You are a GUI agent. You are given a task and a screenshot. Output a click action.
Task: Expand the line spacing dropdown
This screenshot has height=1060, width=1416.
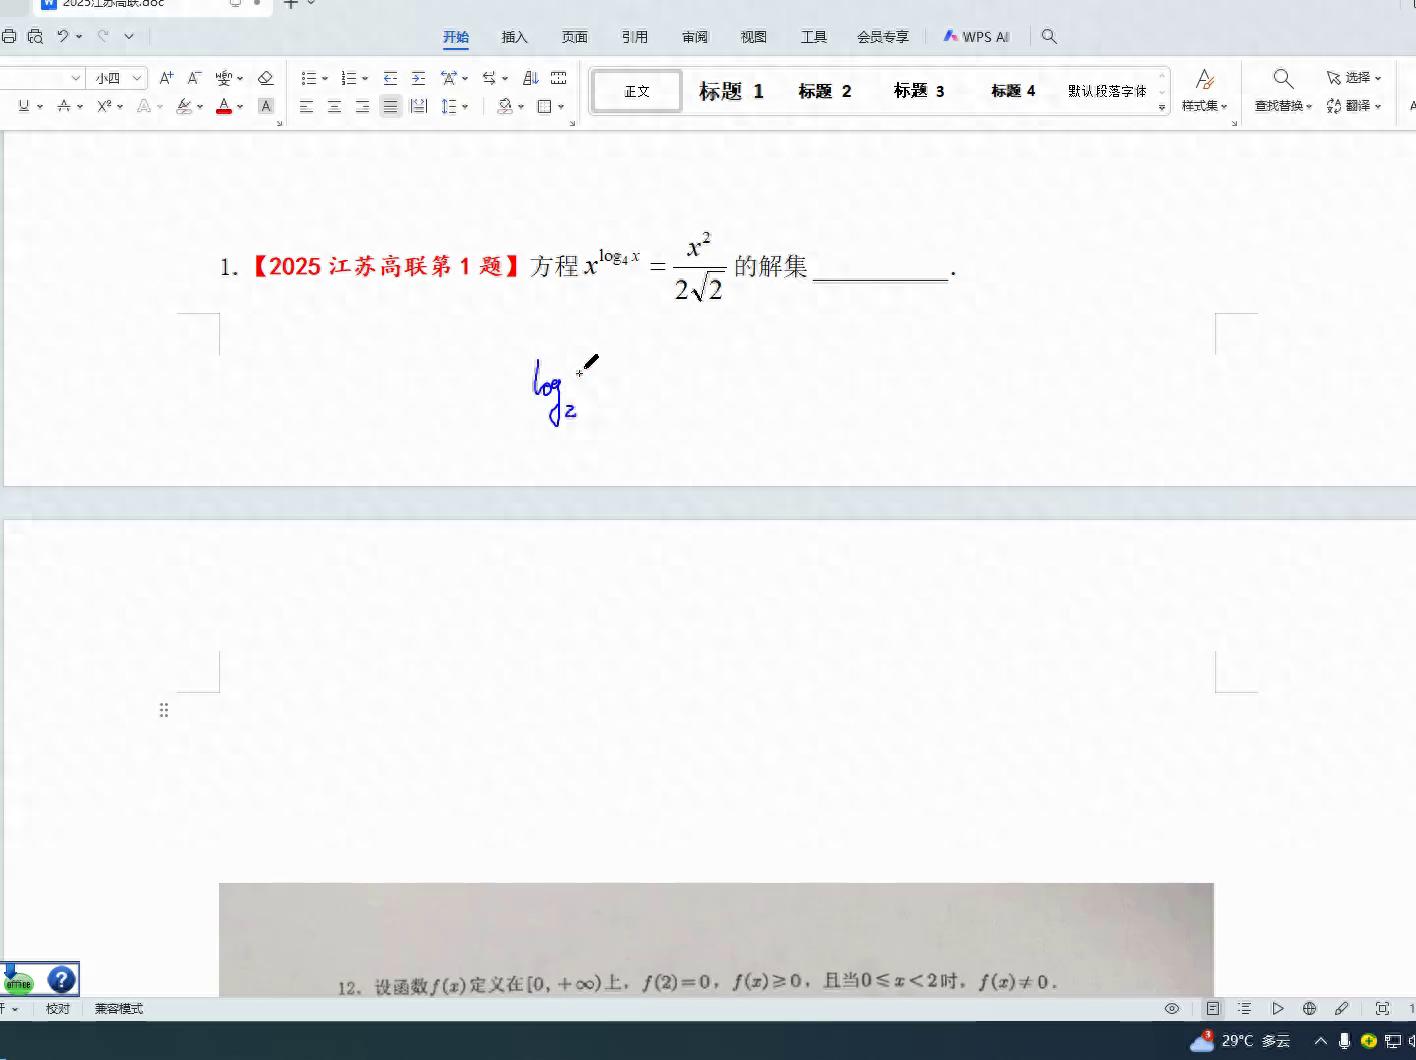pos(464,105)
